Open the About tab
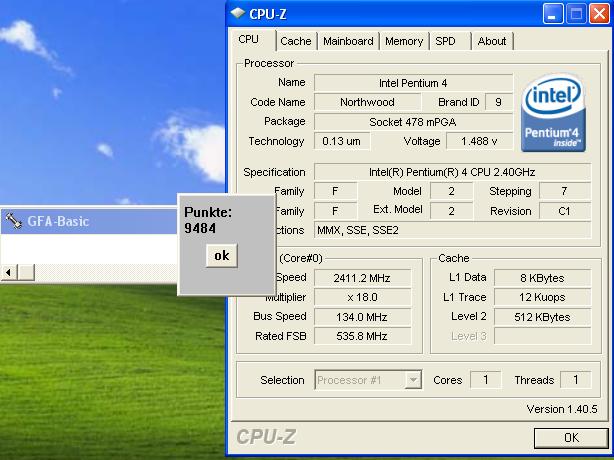Viewport: 614px width, 460px height. point(492,41)
